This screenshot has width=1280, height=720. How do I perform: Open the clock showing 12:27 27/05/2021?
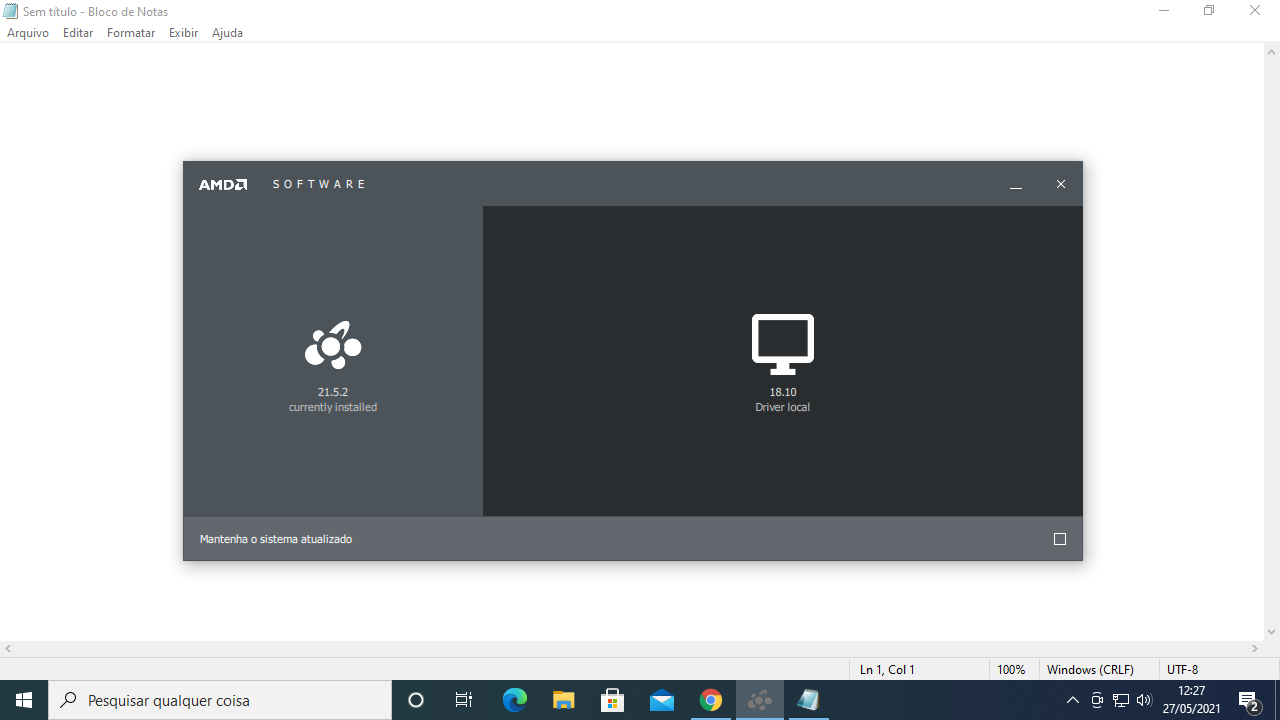click(x=1192, y=700)
